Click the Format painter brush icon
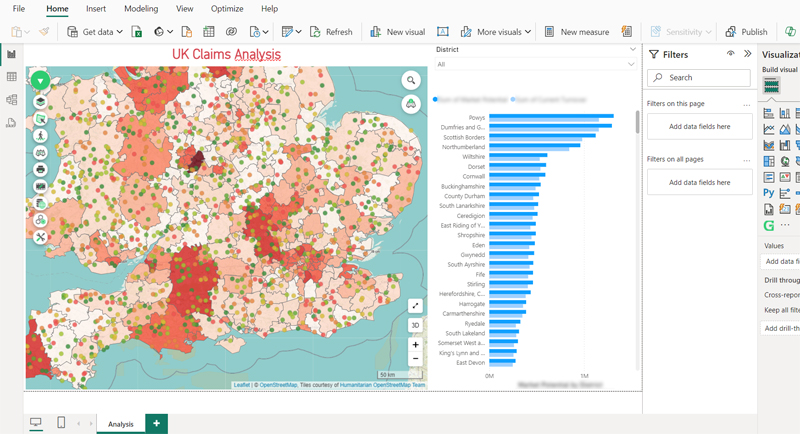 [x=44, y=32]
